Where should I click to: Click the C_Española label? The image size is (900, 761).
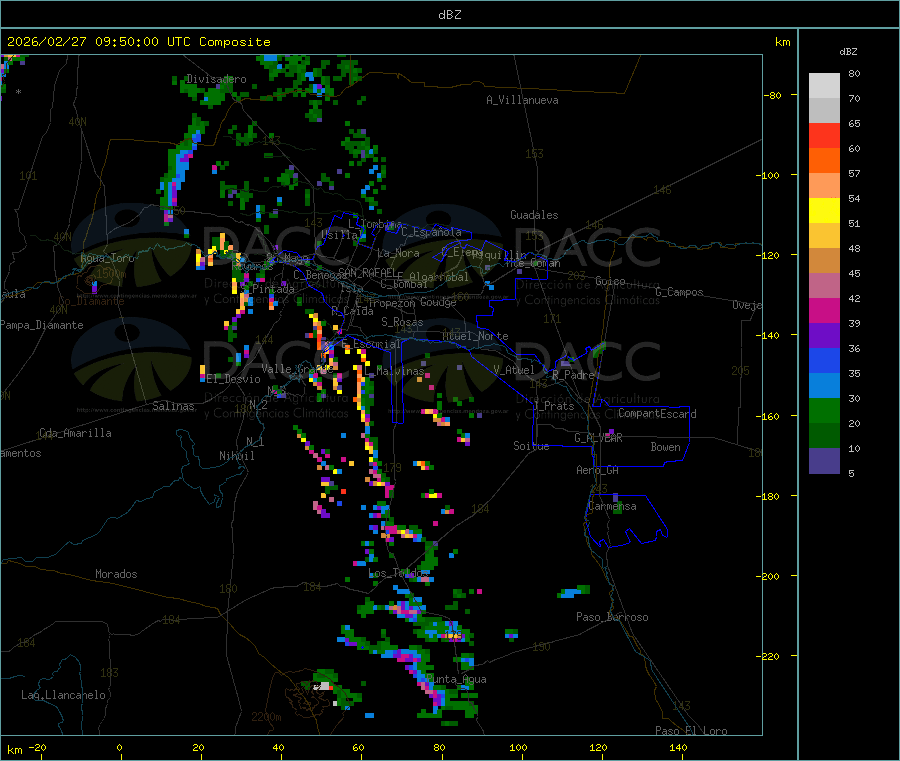click(x=431, y=232)
